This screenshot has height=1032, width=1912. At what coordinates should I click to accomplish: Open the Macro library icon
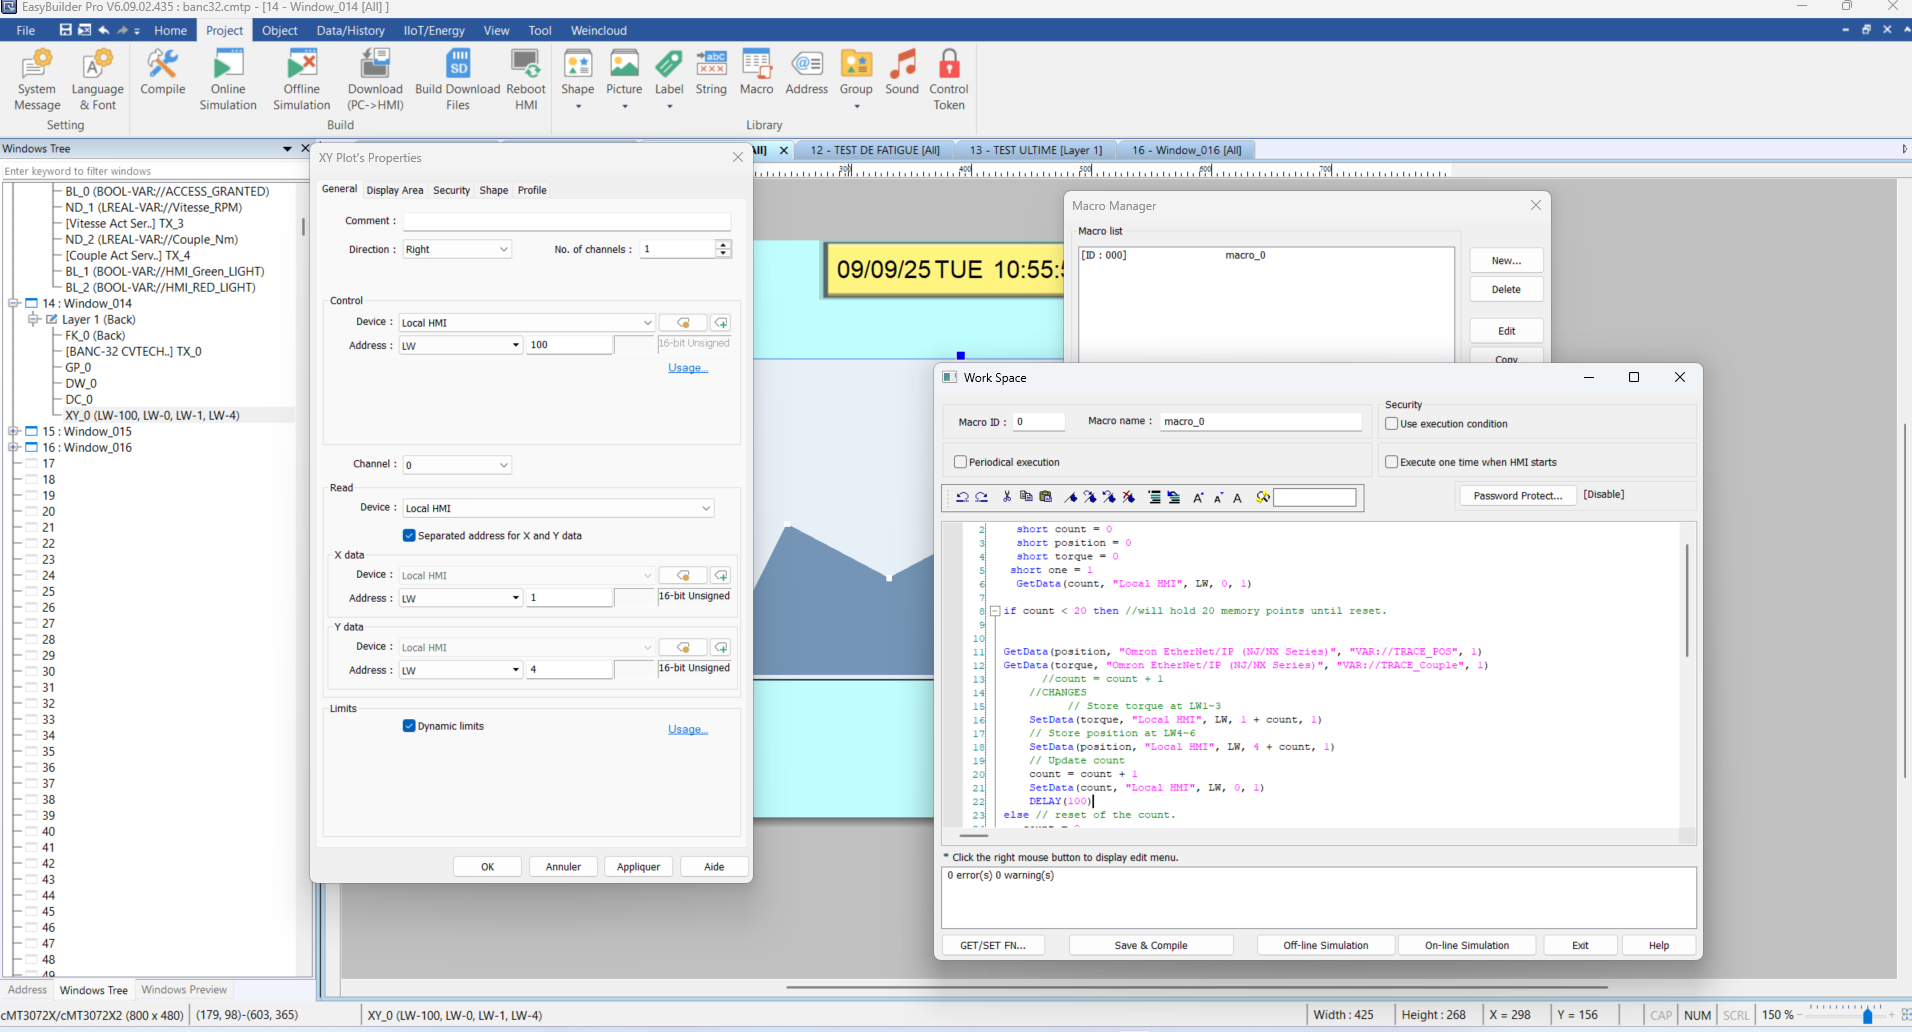756,73
